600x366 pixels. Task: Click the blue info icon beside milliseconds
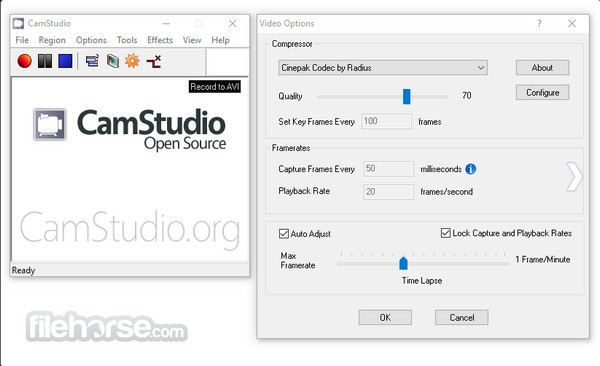pos(471,169)
